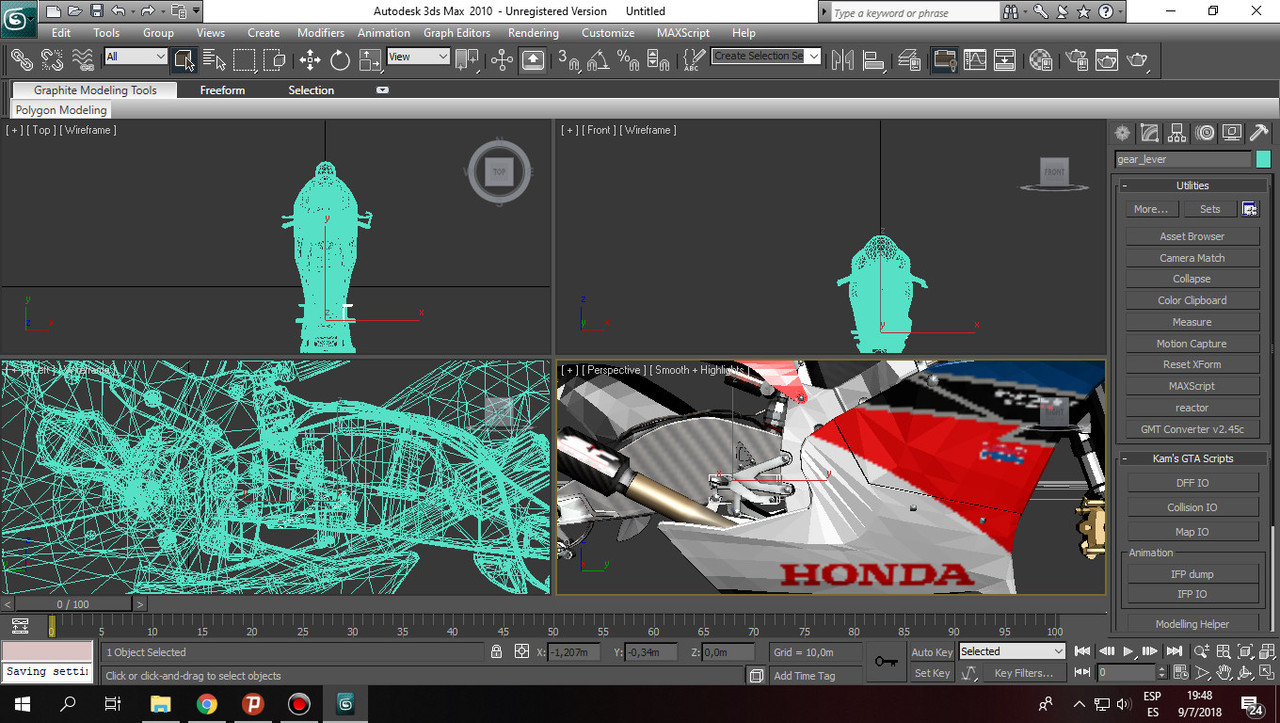Image resolution: width=1280 pixels, height=723 pixels.
Task: Switch to the Motion panel tab
Action: (1204, 133)
